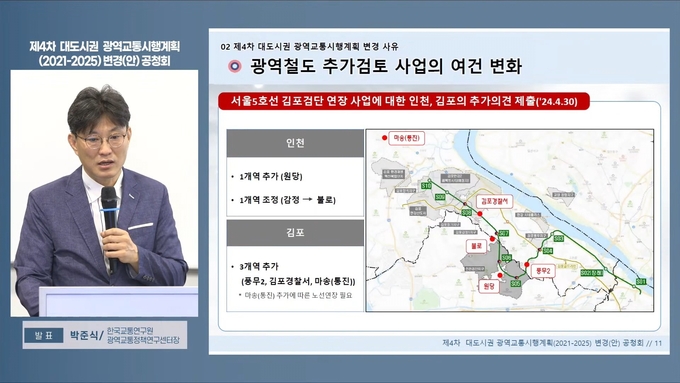Click the red dot next to 풍무2 label
This screenshot has height=383, width=680.
coord(527,265)
